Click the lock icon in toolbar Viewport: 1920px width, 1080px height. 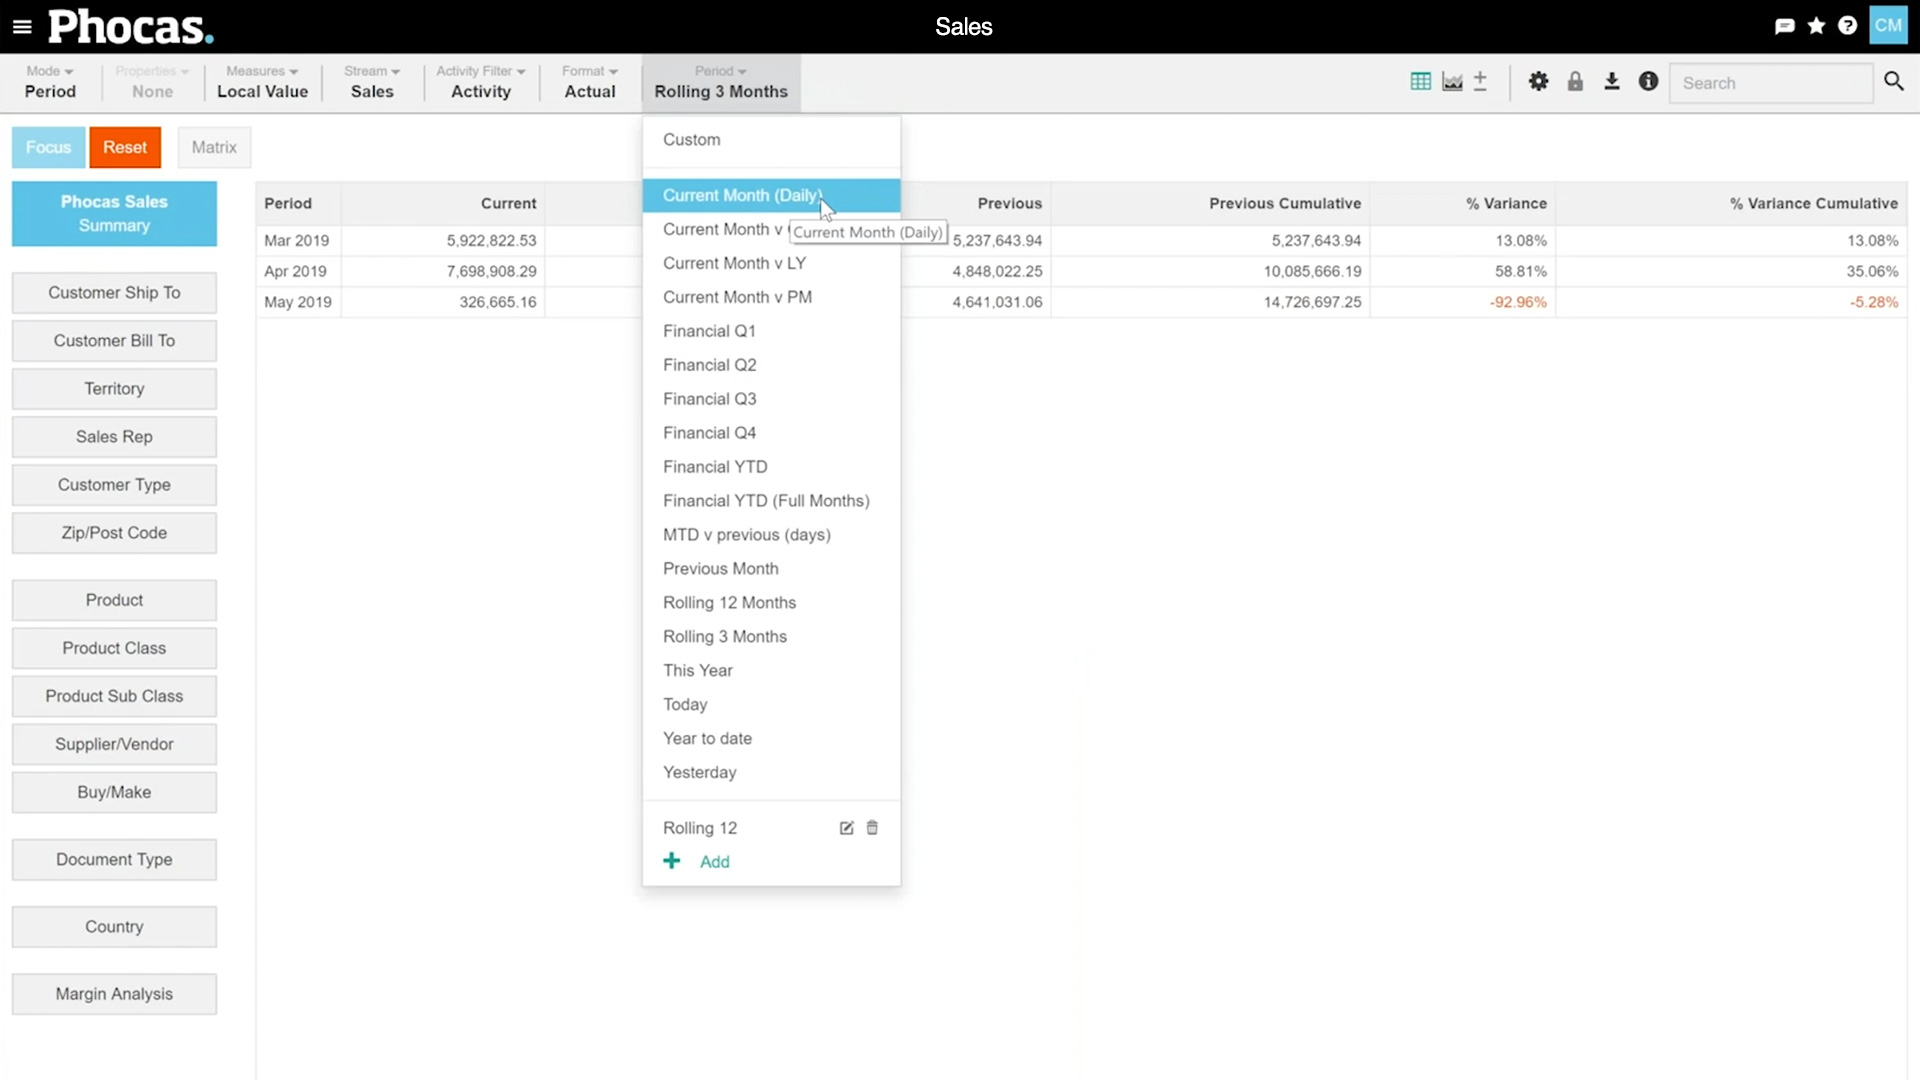(x=1575, y=82)
